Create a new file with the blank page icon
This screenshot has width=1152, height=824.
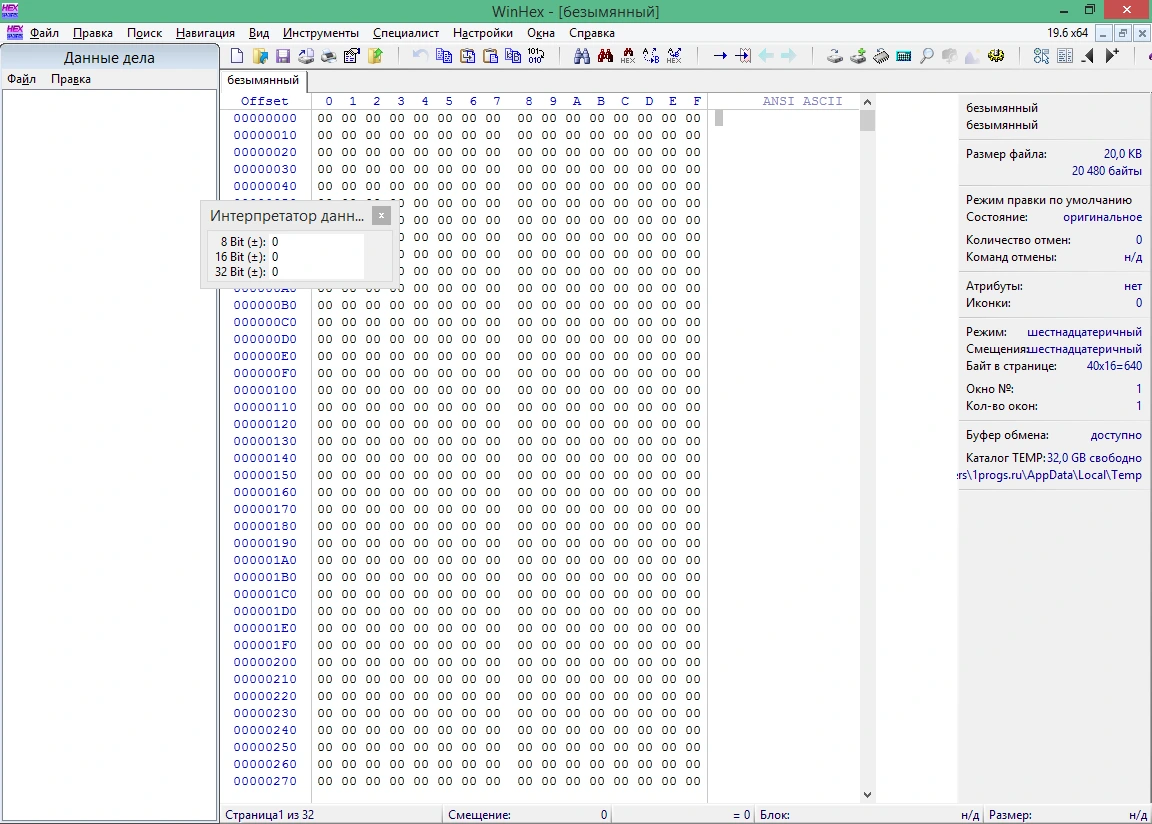(x=237, y=56)
